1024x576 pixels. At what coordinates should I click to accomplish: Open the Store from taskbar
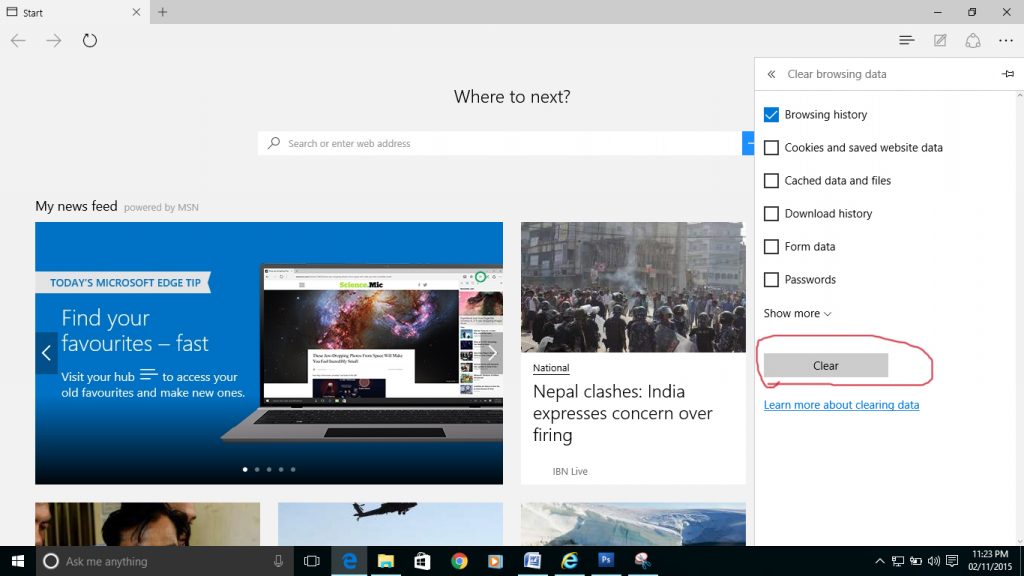point(423,561)
